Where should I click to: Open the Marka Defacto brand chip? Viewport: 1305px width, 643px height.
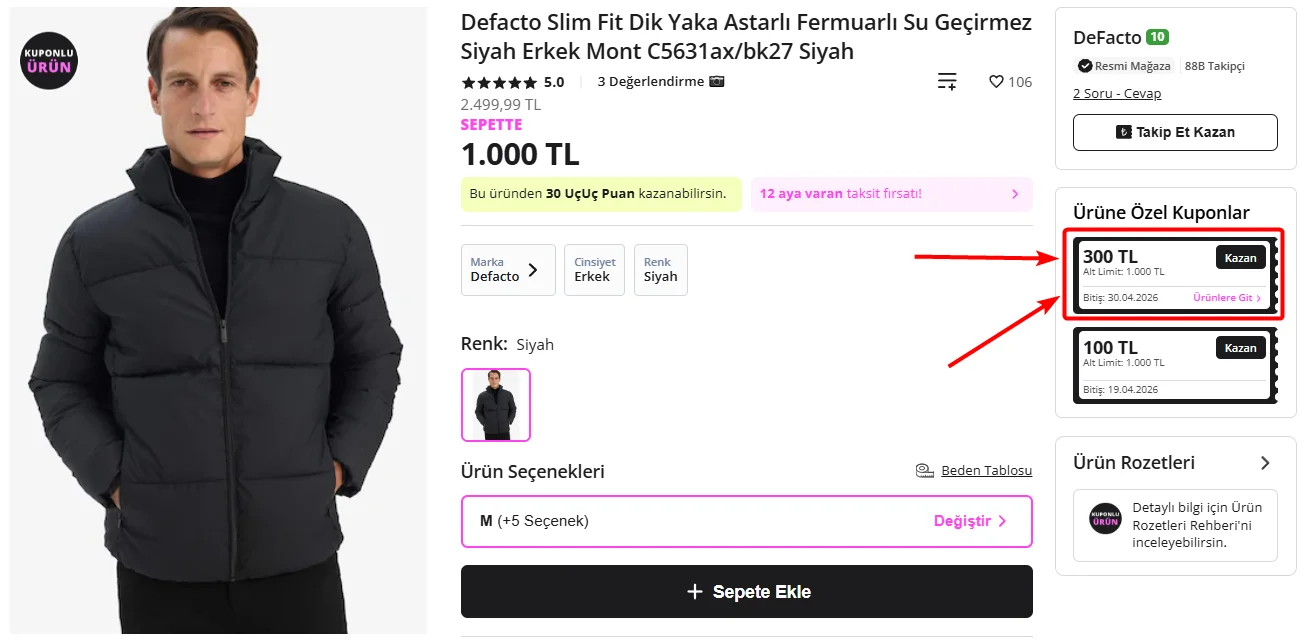[x=507, y=270]
